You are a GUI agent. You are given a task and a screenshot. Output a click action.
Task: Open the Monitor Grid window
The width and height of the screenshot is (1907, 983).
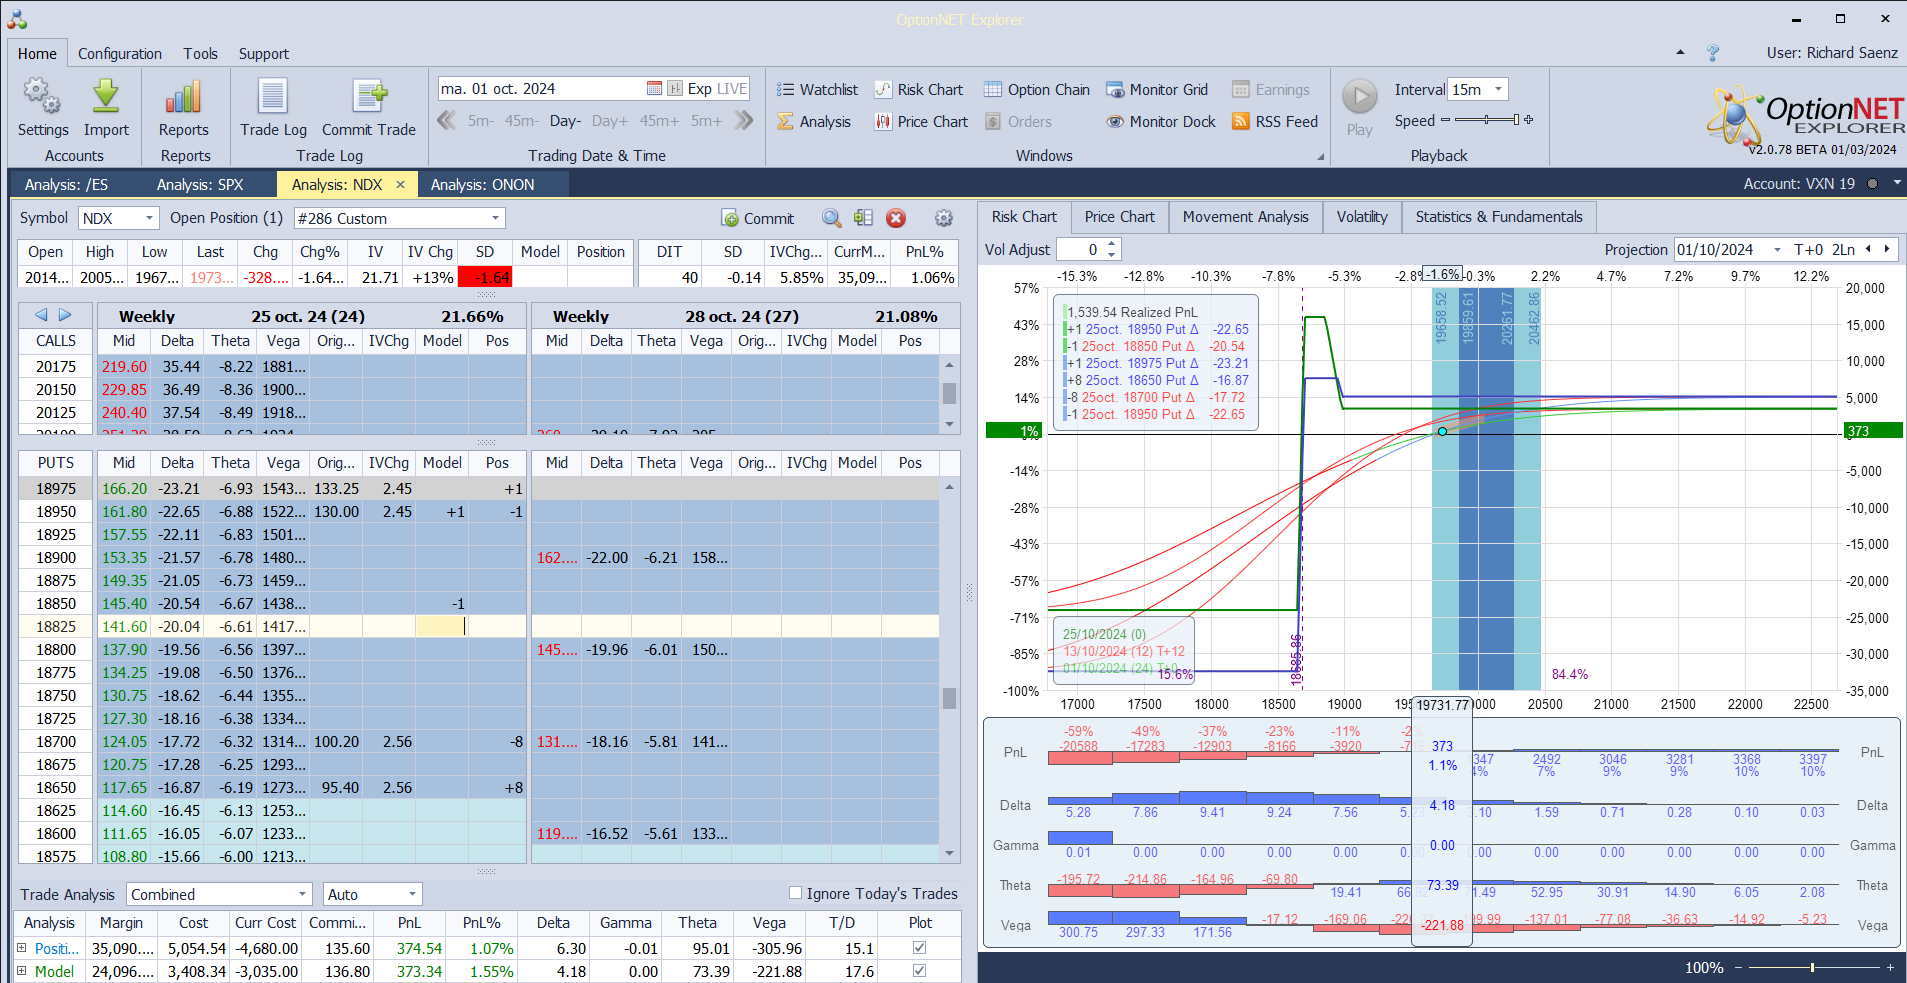click(x=1157, y=90)
